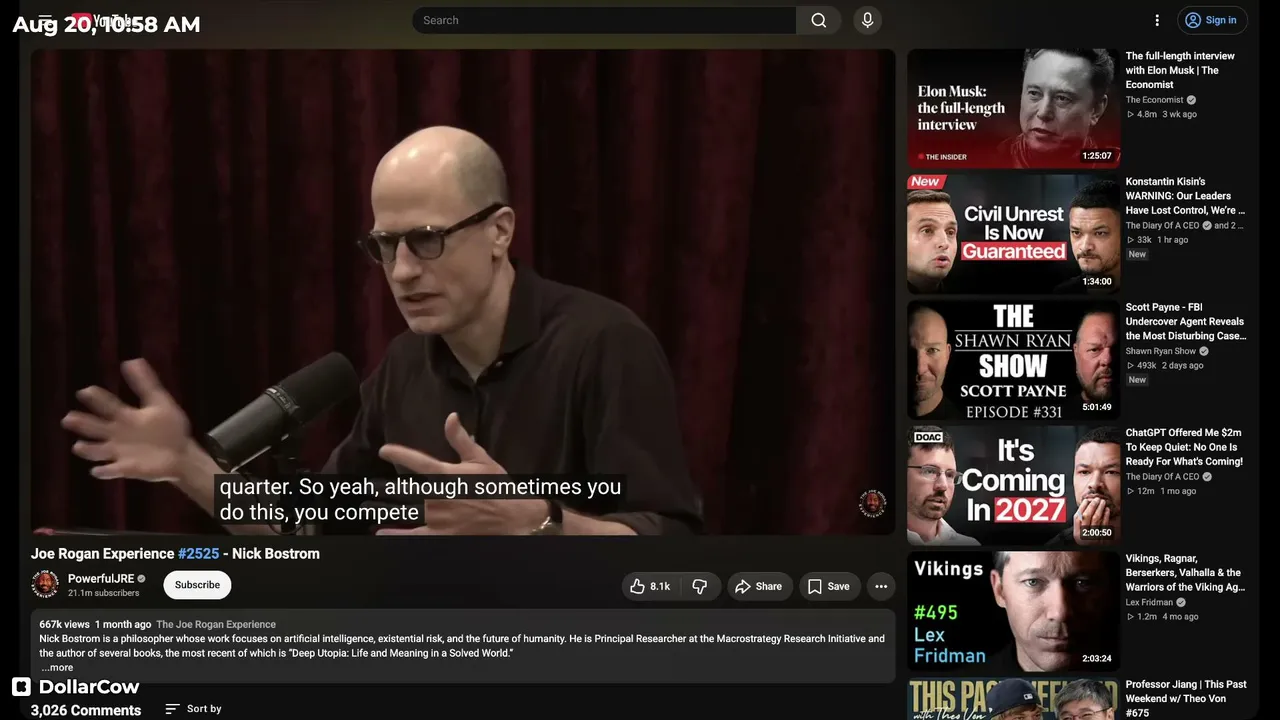Open the PowerfulJRE channel name link

tap(101, 579)
